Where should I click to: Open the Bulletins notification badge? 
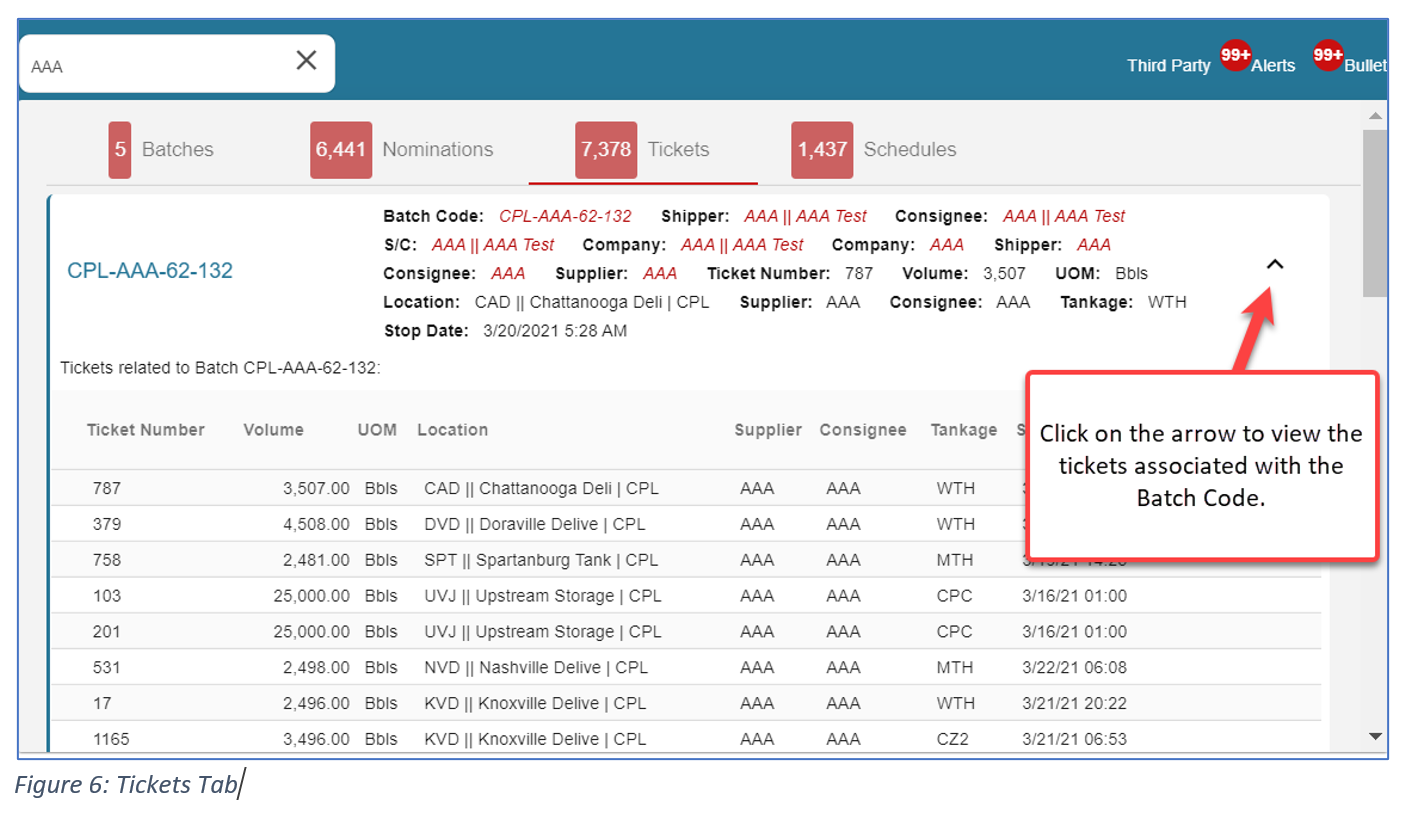click(1328, 54)
